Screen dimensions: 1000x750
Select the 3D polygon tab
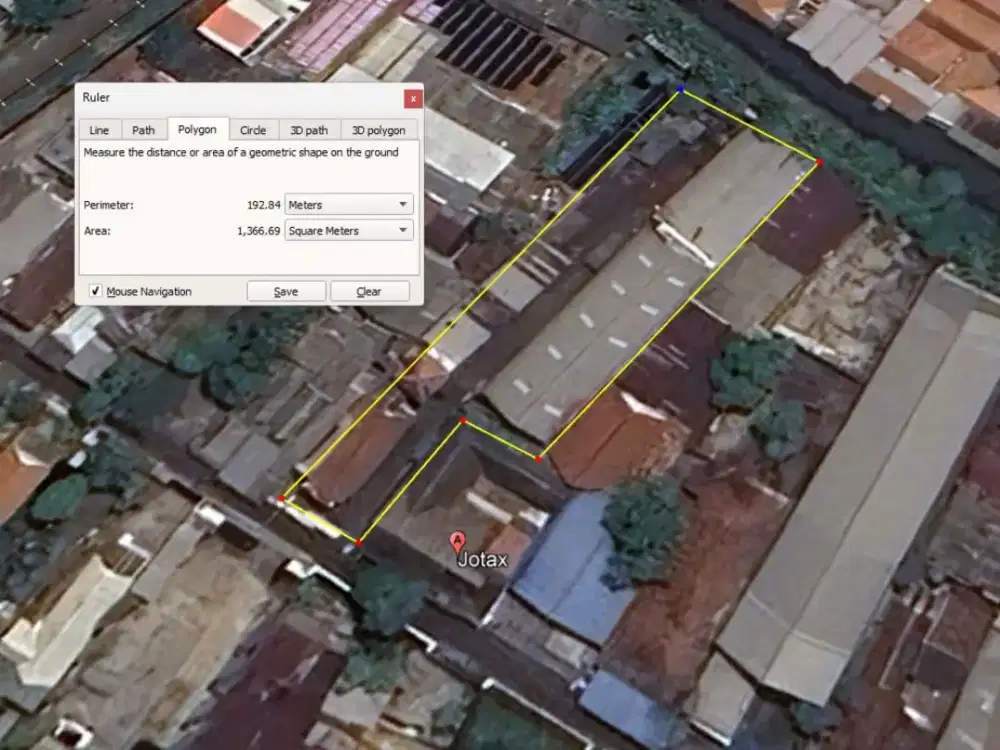tap(379, 130)
